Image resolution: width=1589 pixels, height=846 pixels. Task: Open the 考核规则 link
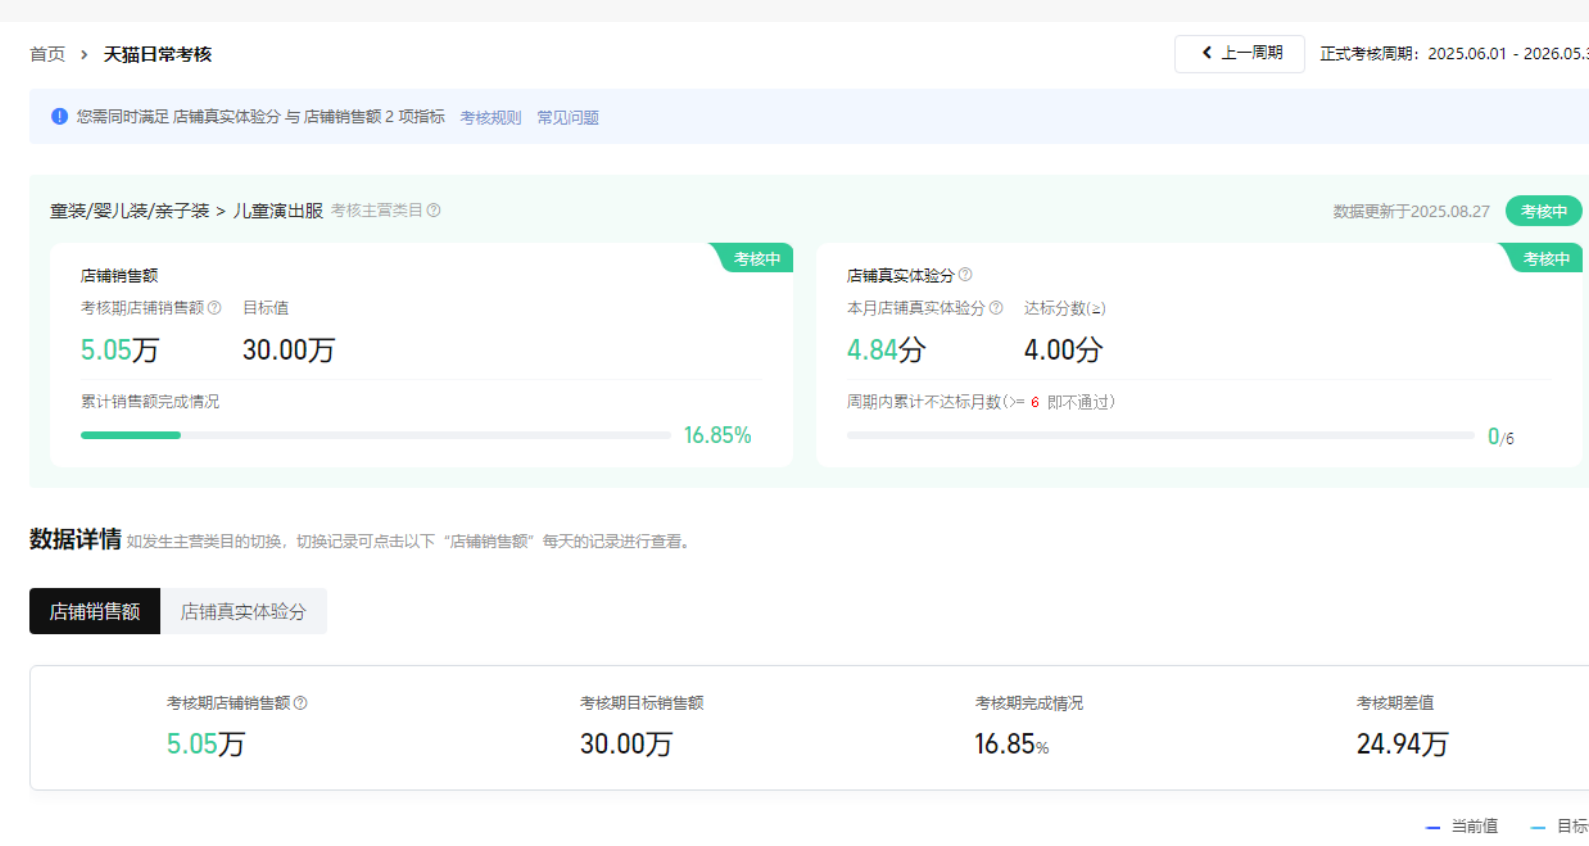(490, 117)
